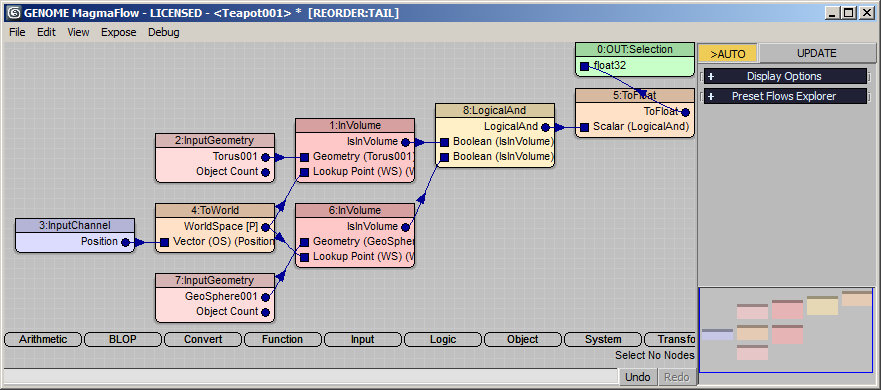This screenshot has height=390, width=881.
Task: Click IsInVolume output socket on 1:InVolume
Action: point(406,142)
